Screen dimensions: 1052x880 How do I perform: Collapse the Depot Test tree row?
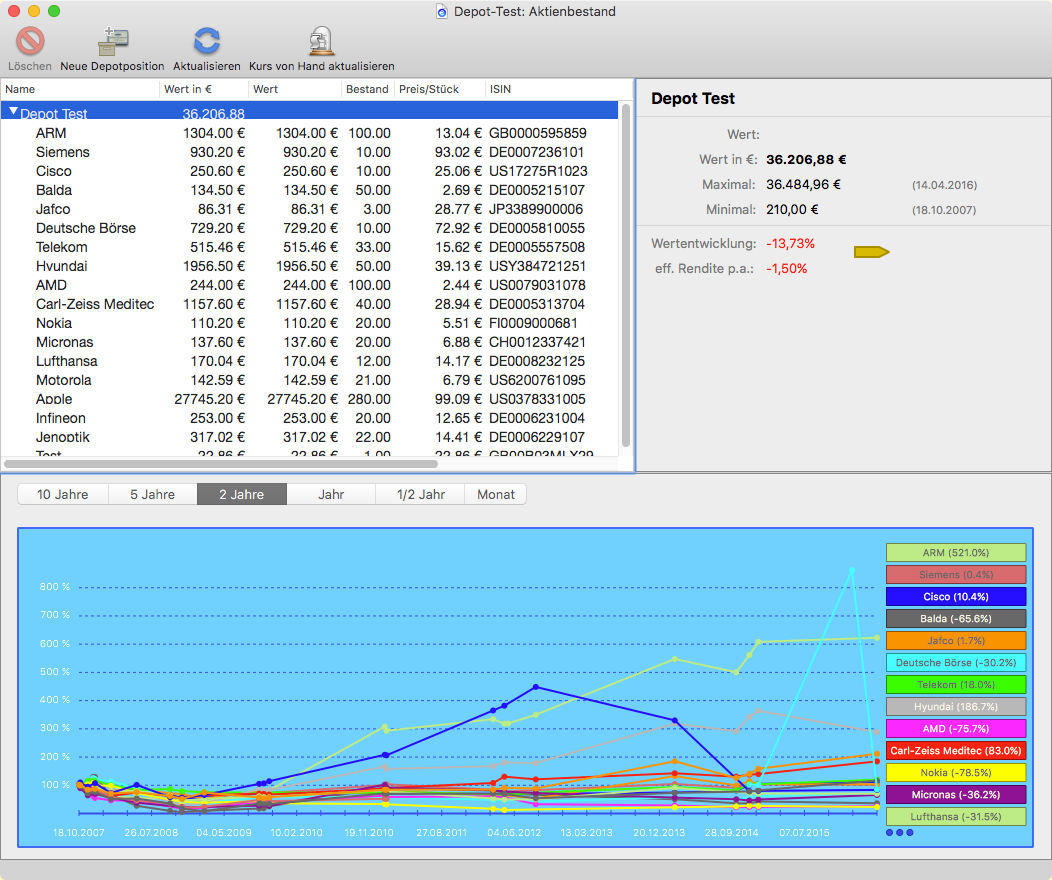coord(13,113)
